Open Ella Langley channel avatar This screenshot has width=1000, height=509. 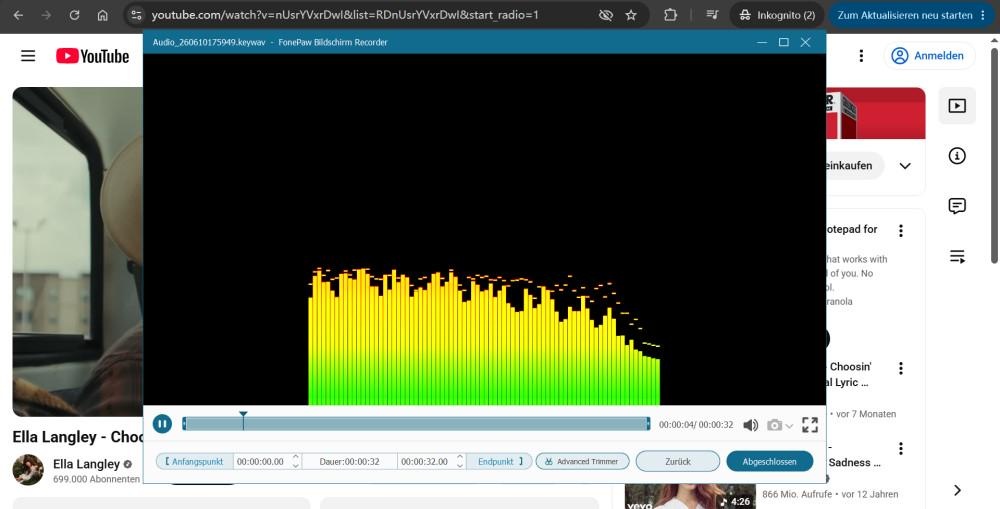28,469
